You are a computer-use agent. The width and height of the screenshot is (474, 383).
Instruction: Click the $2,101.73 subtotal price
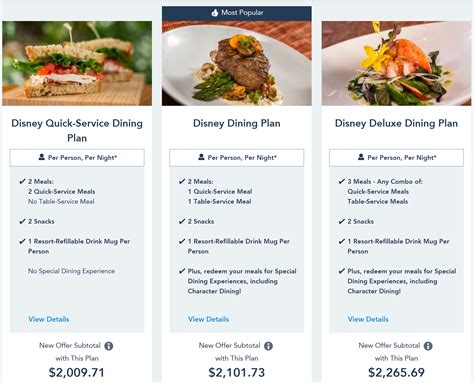pos(237,372)
